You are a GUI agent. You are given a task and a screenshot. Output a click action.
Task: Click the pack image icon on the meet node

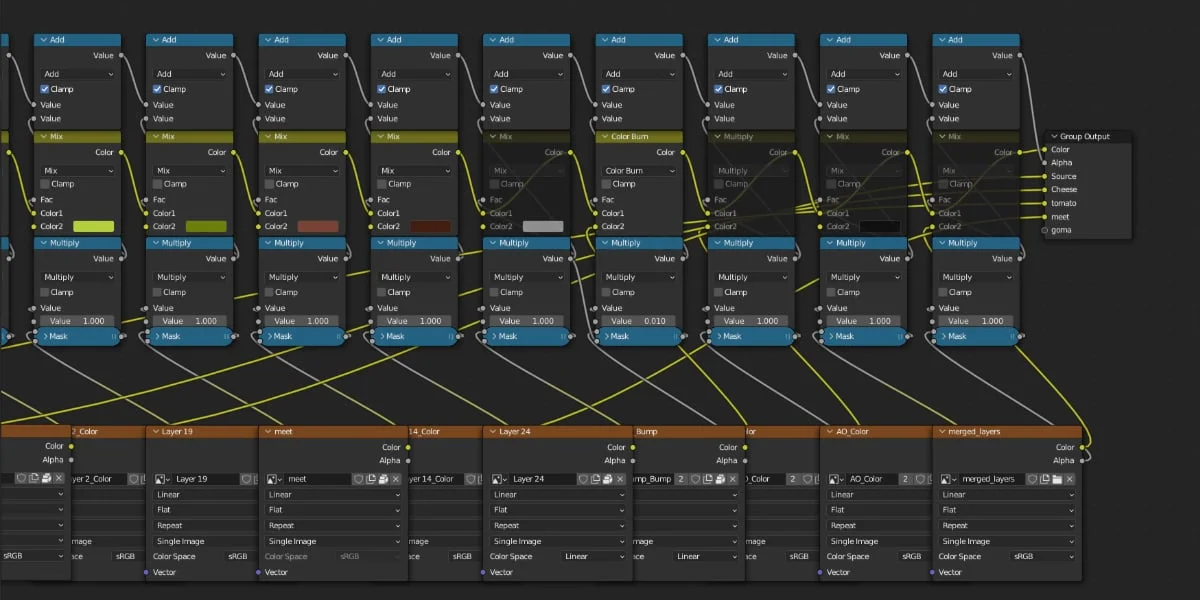tap(384, 479)
